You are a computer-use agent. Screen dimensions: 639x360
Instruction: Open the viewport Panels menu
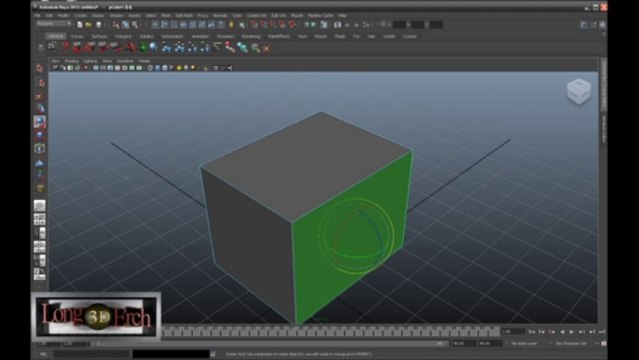pos(145,61)
